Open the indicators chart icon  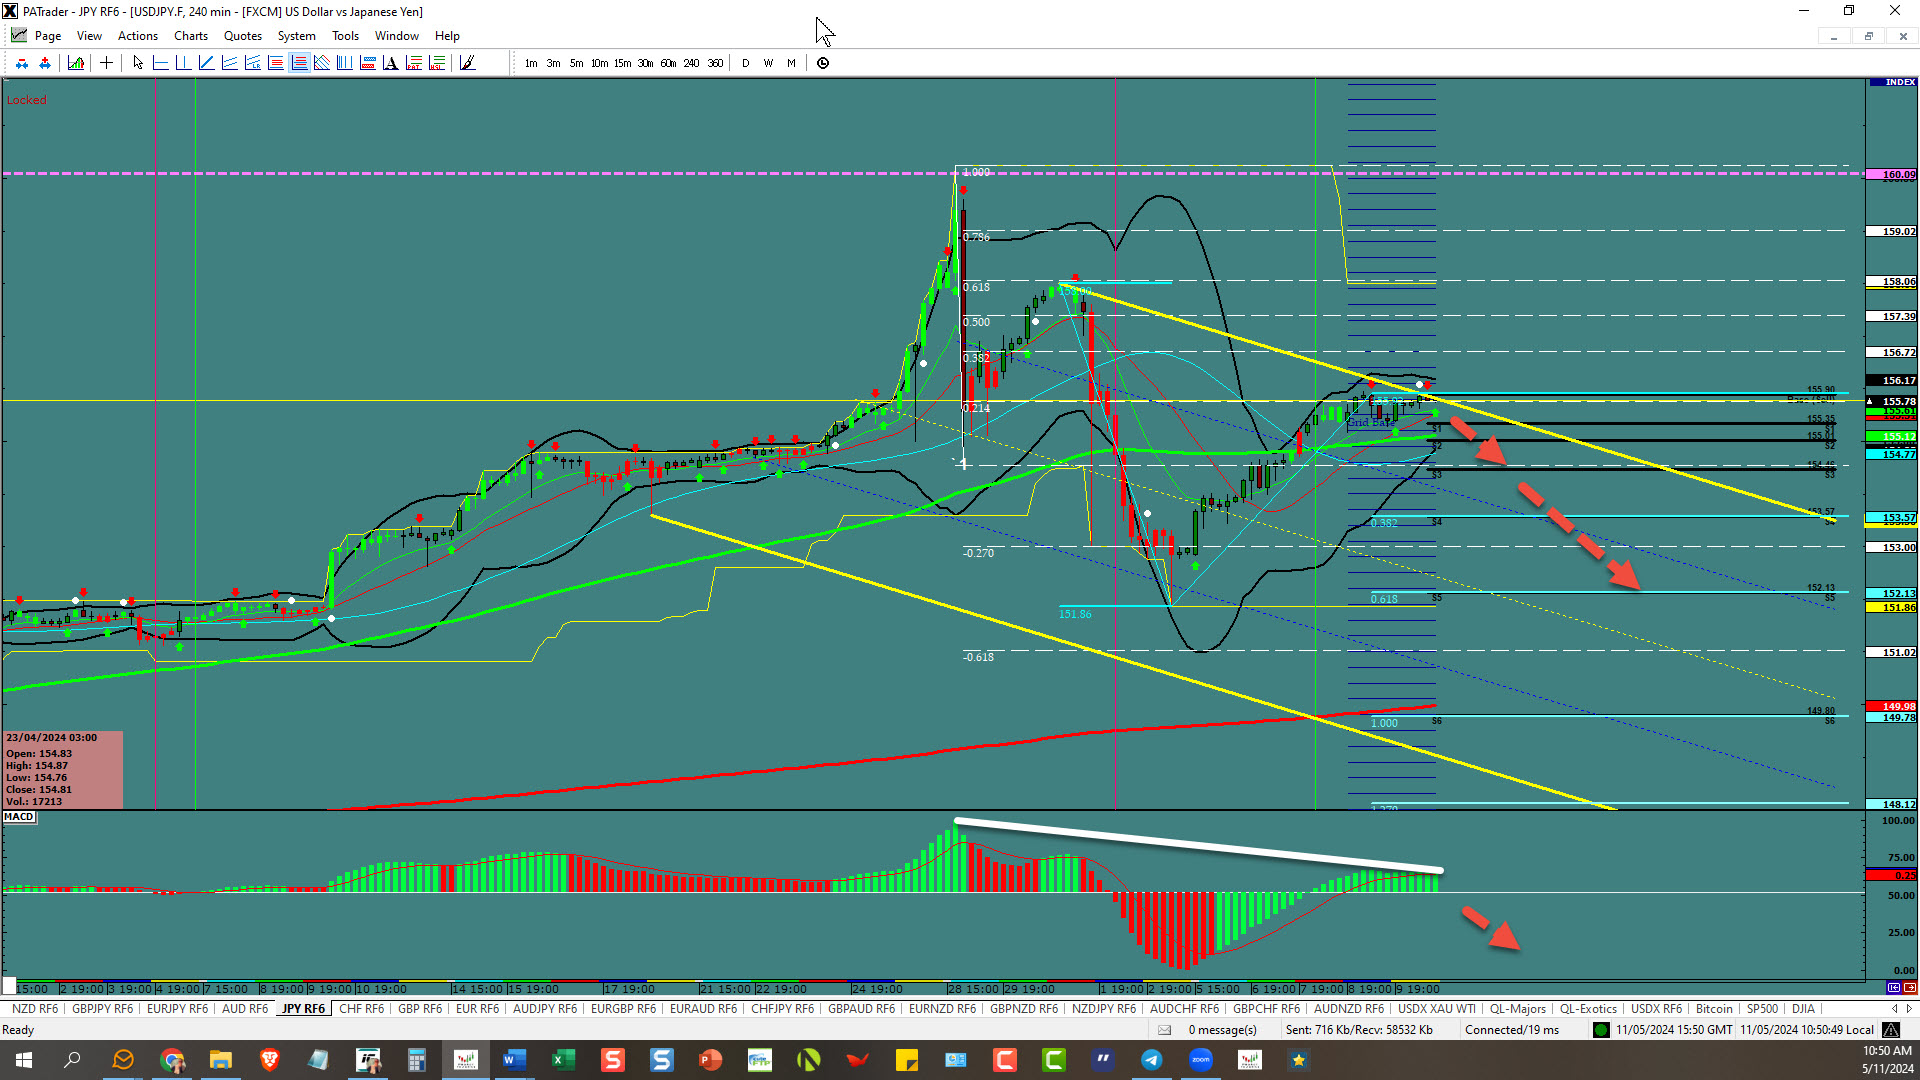(76, 63)
